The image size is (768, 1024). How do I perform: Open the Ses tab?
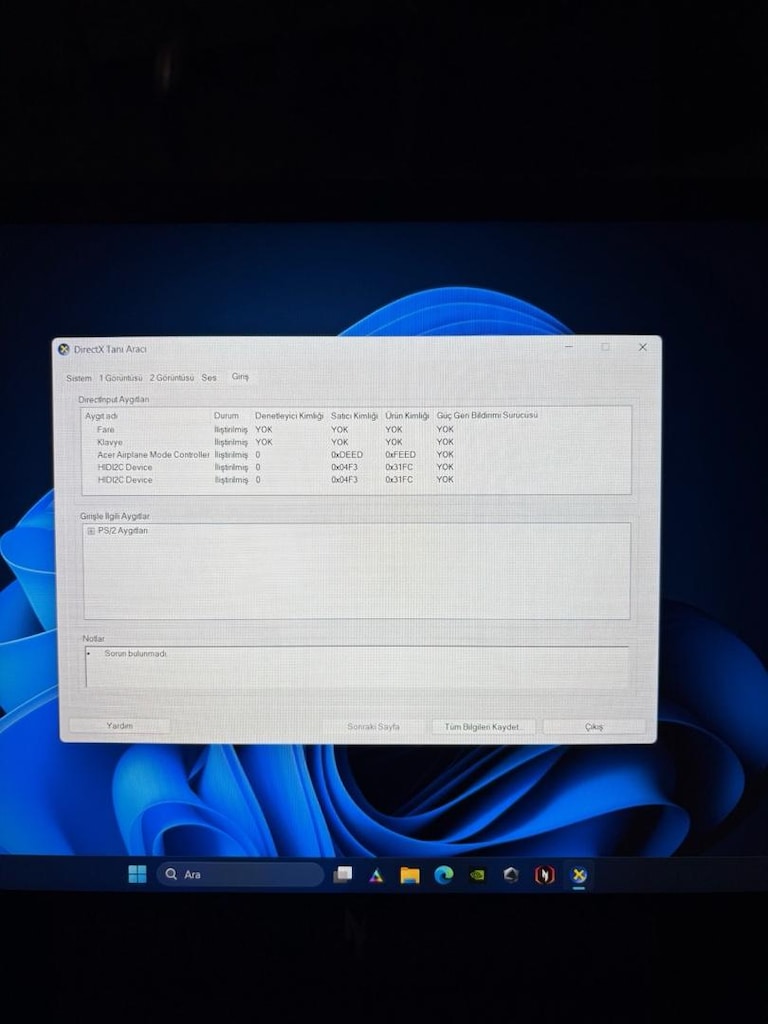point(209,378)
